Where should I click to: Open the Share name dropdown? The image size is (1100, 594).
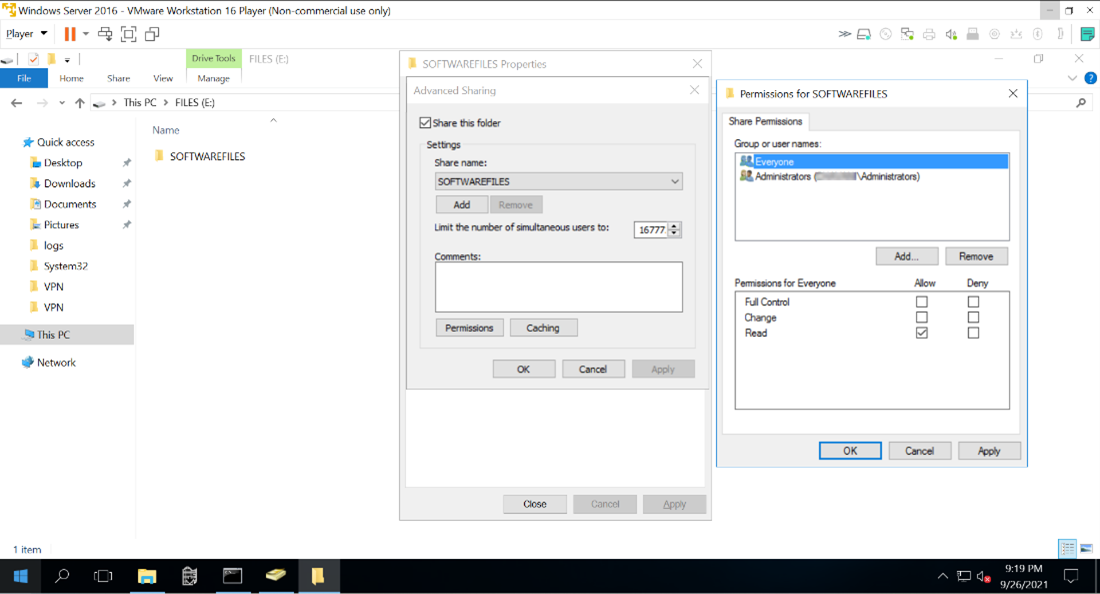[675, 181]
